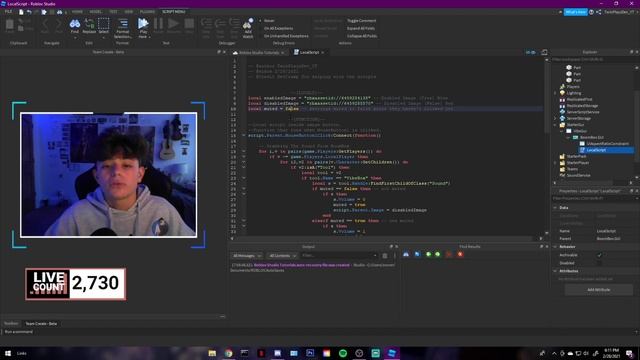Image resolution: width=640 pixels, height=360 pixels.
Task: Toggle the Disabled checkbox in Properties
Action: [x=599, y=263]
